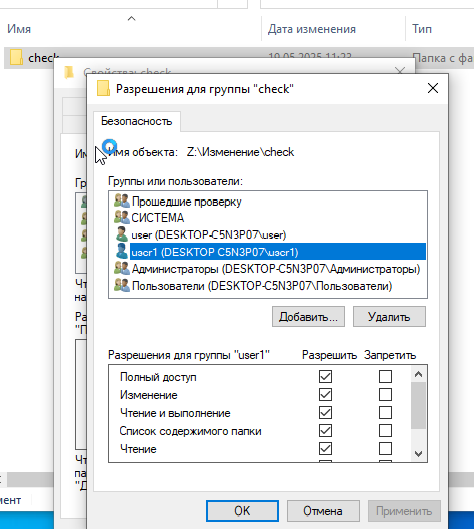This screenshot has height=529, width=474.
Task: Click the 'Полный доступ' permission label
Action: pos(158,377)
